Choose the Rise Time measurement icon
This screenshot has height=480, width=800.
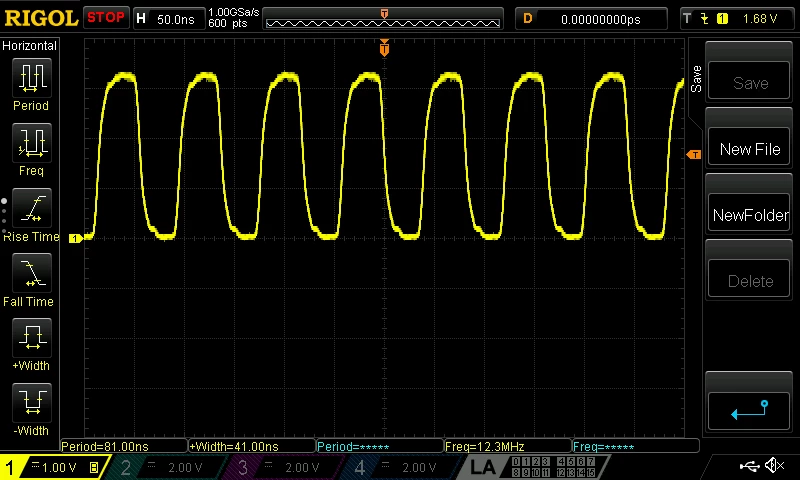coord(32,208)
